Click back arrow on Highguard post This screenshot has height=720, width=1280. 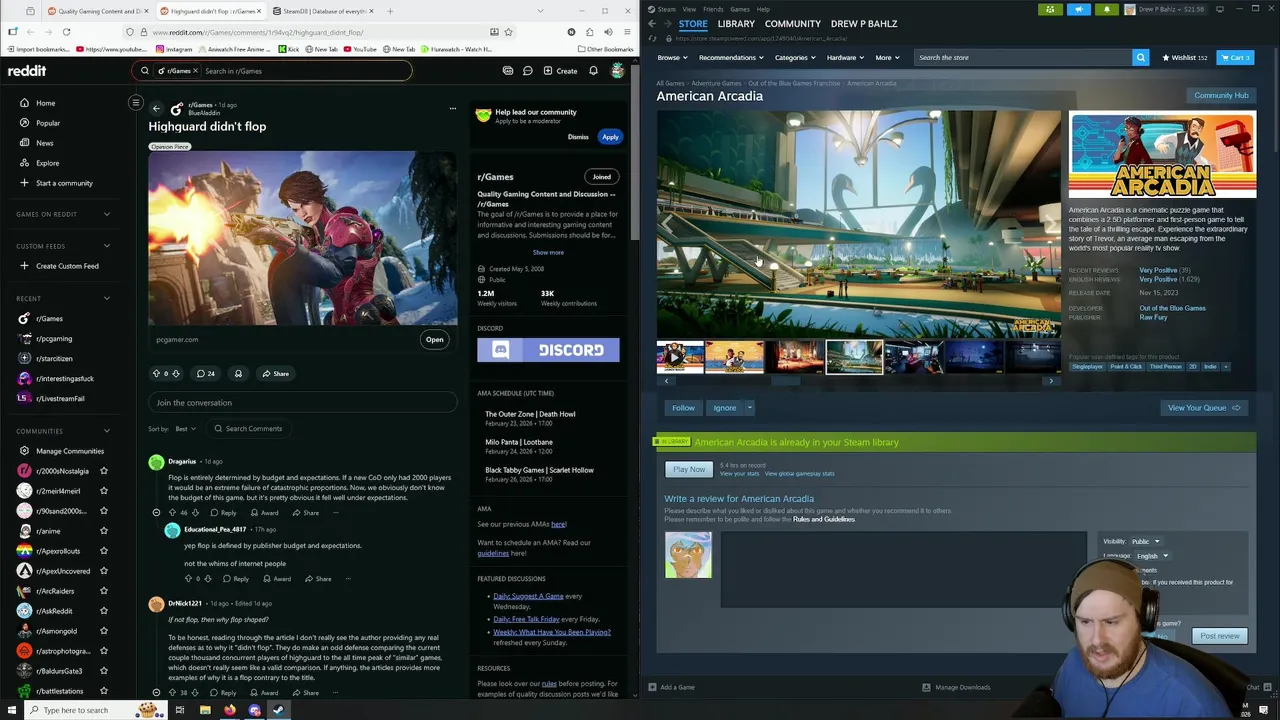point(156,108)
